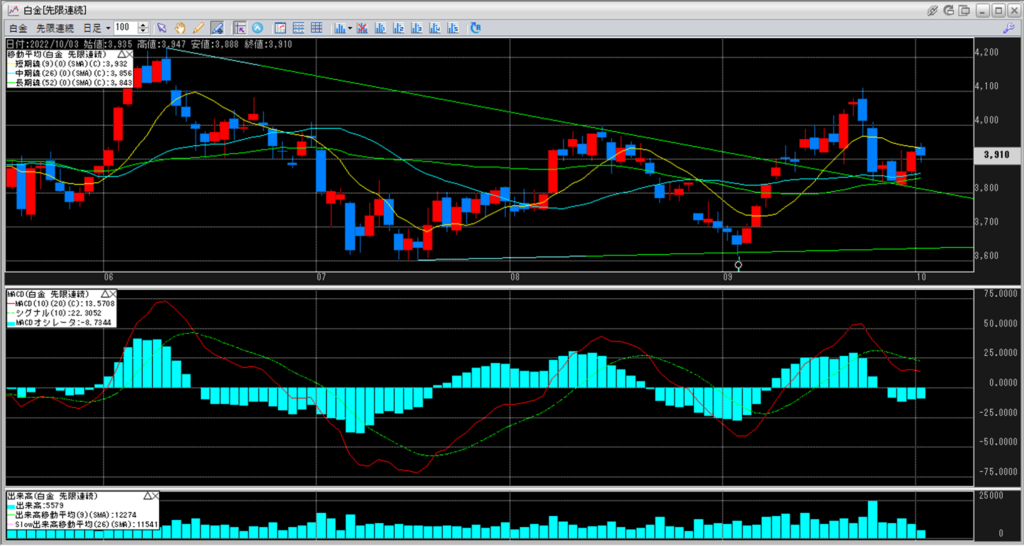
Task: Select the arrow pointer tool
Action: click(162, 28)
